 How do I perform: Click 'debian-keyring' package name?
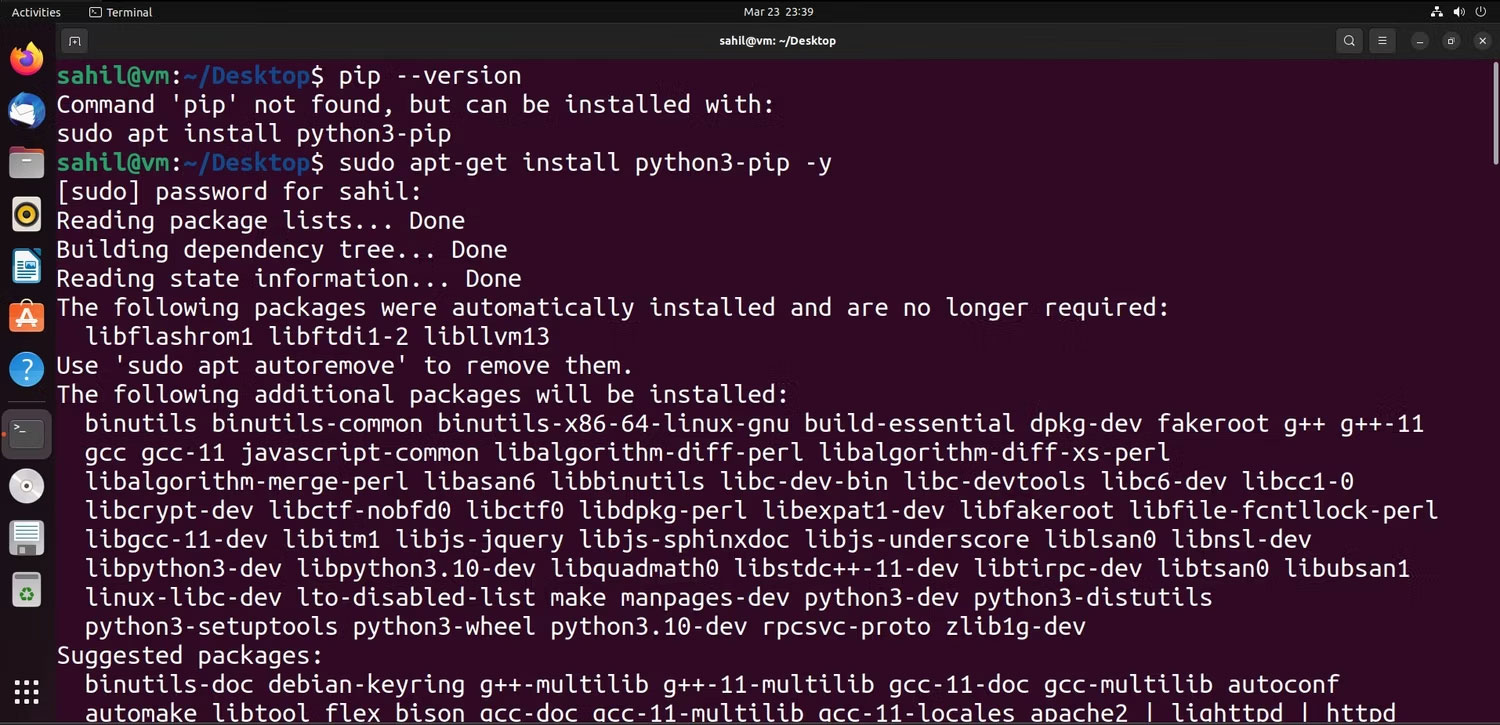(367, 685)
